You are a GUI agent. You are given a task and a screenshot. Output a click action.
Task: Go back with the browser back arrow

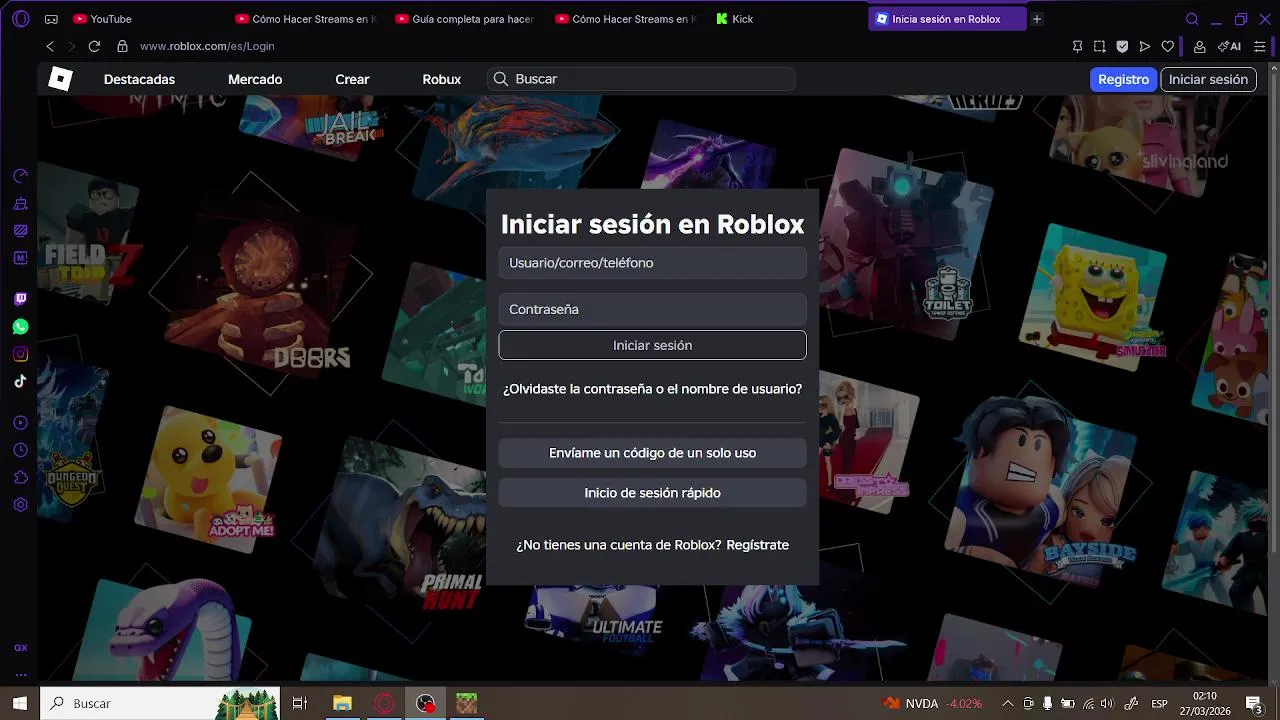50,46
